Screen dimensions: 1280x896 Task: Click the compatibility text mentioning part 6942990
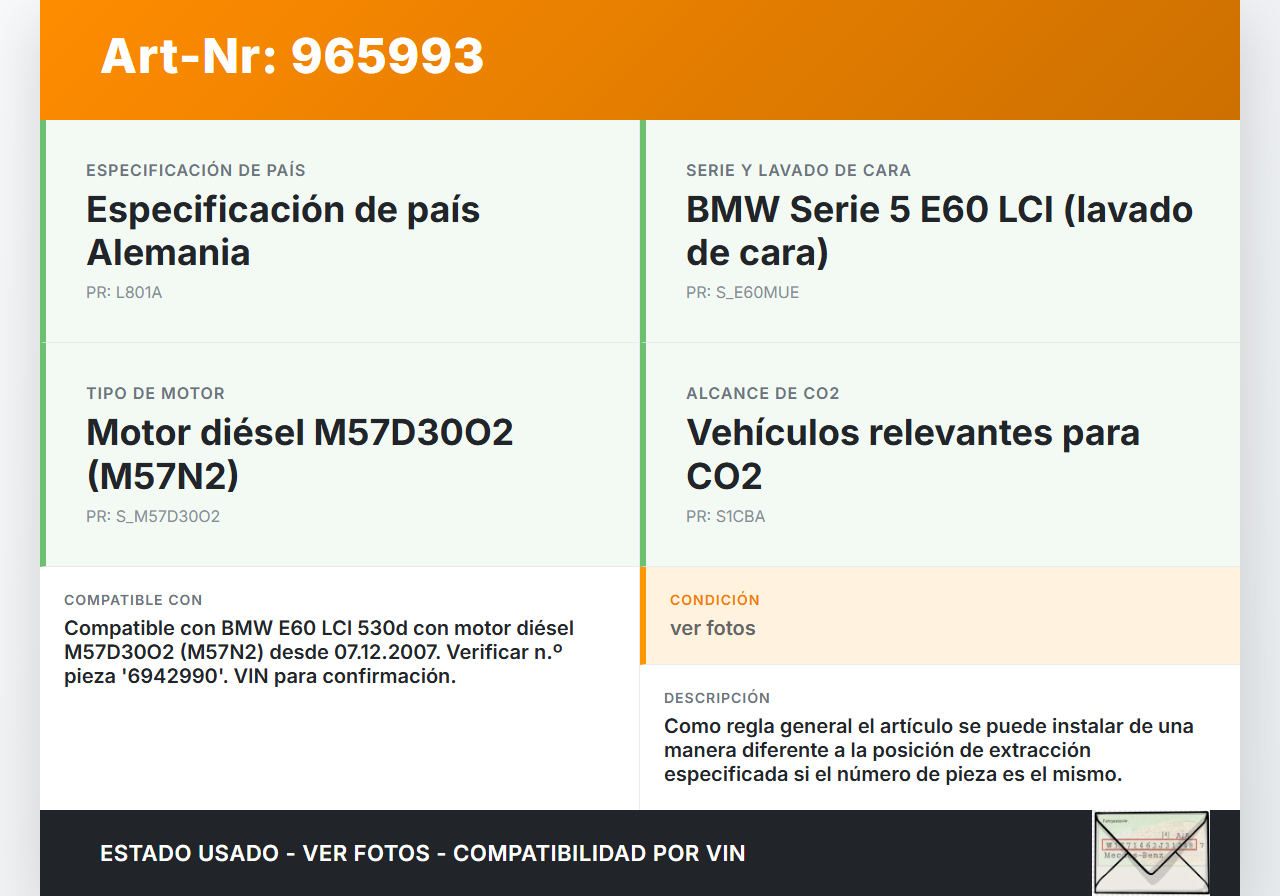(x=320, y=652)
